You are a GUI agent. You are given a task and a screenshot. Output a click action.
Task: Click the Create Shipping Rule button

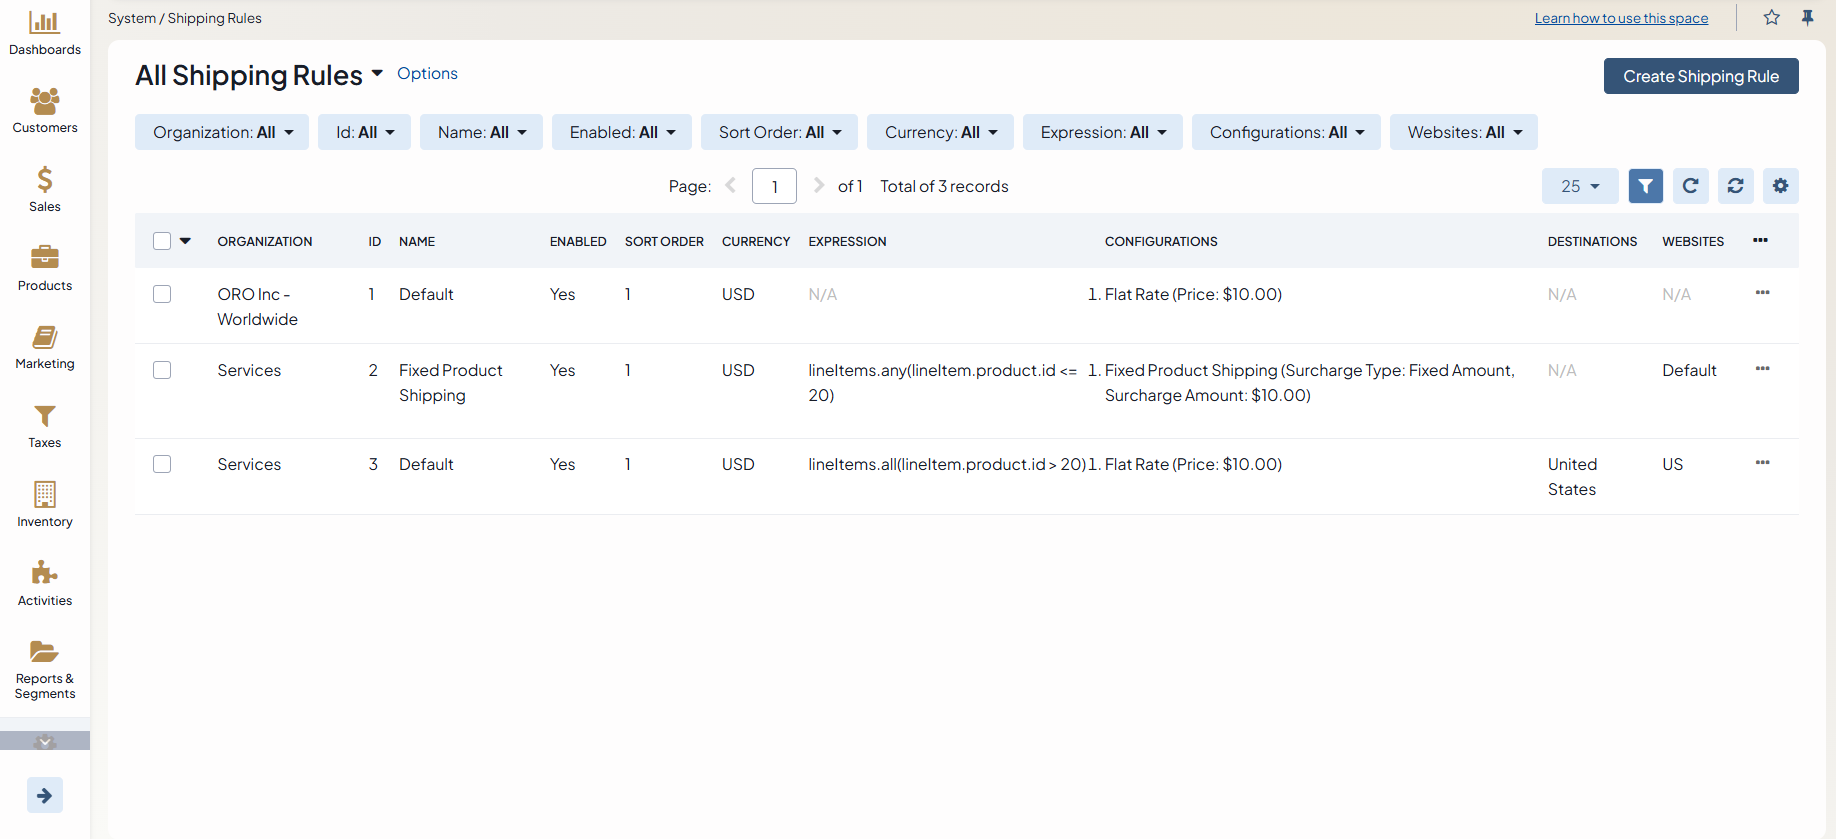1700,76
